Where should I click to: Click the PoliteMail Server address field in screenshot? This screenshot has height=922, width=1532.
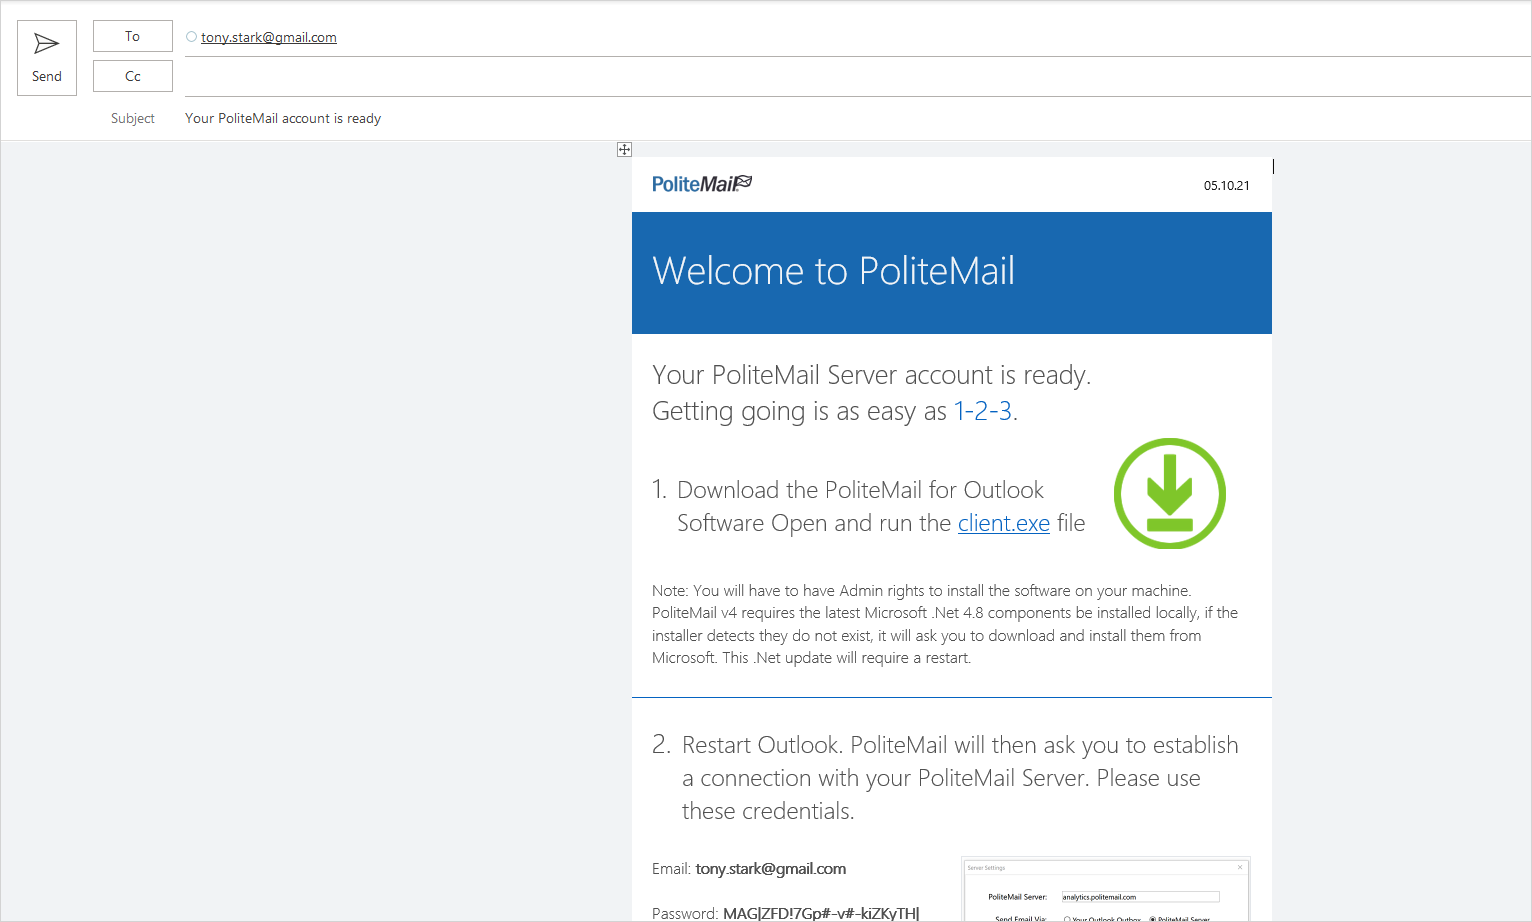tap(1140, 897)
